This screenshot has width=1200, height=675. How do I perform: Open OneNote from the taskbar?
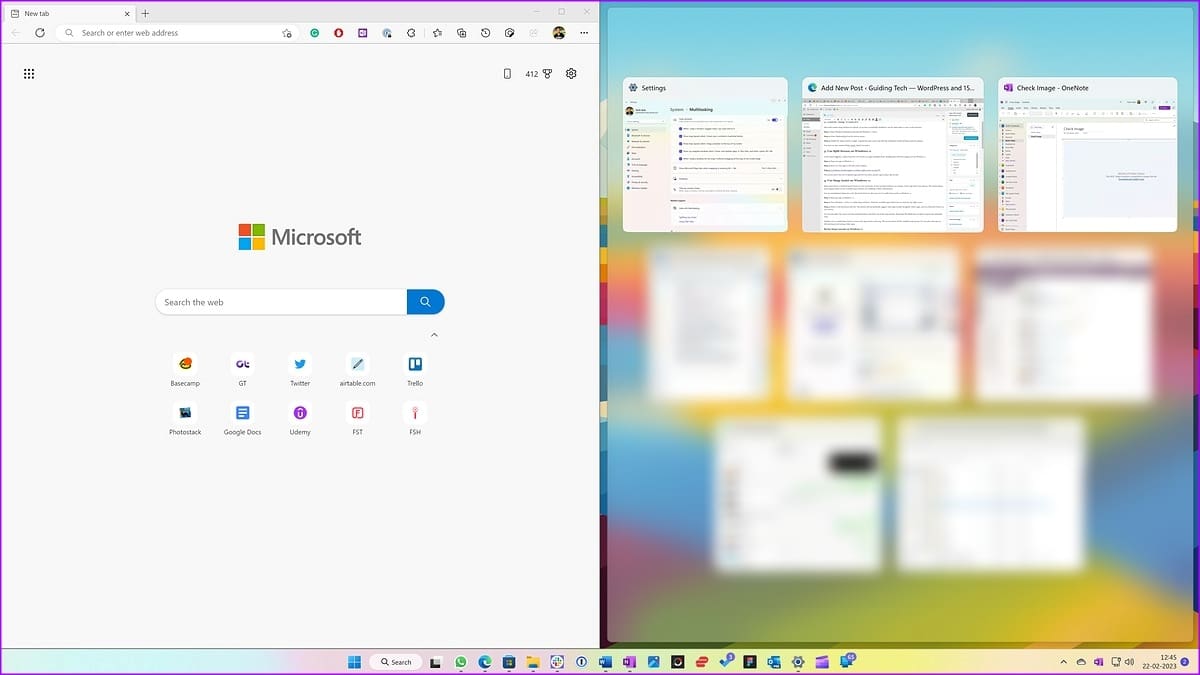(629, 662)
